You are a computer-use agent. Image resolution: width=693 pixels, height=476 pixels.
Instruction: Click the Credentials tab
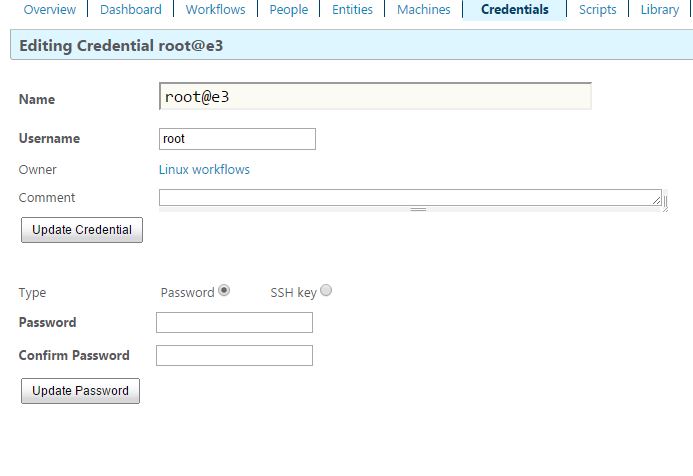tap(514, 9)
